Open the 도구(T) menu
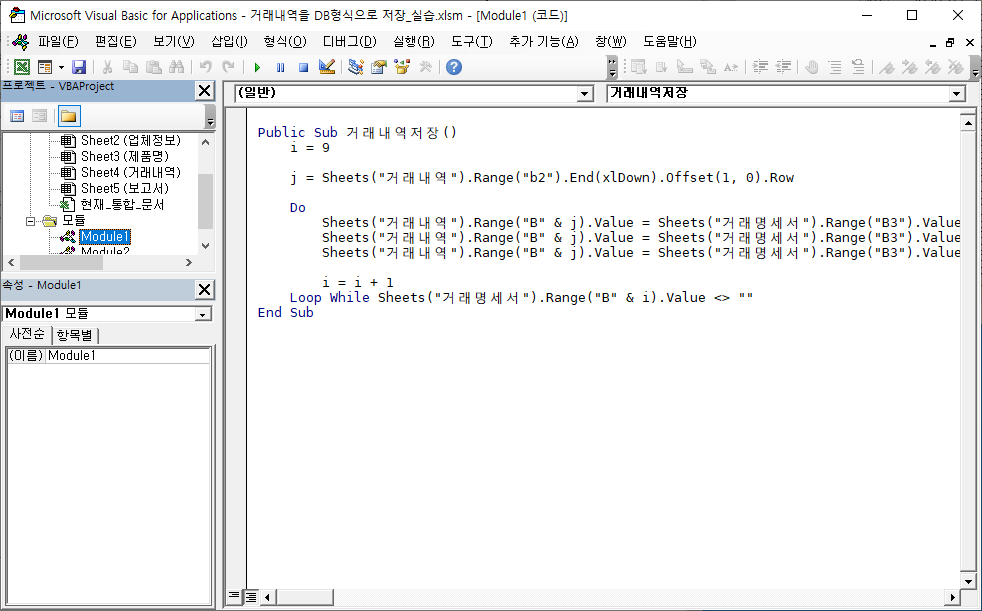 coord(472,42)
